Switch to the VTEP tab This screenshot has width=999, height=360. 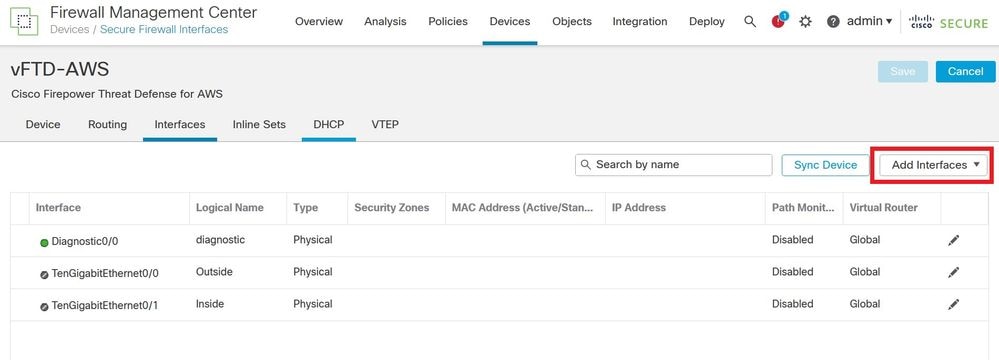pos(385,124)
